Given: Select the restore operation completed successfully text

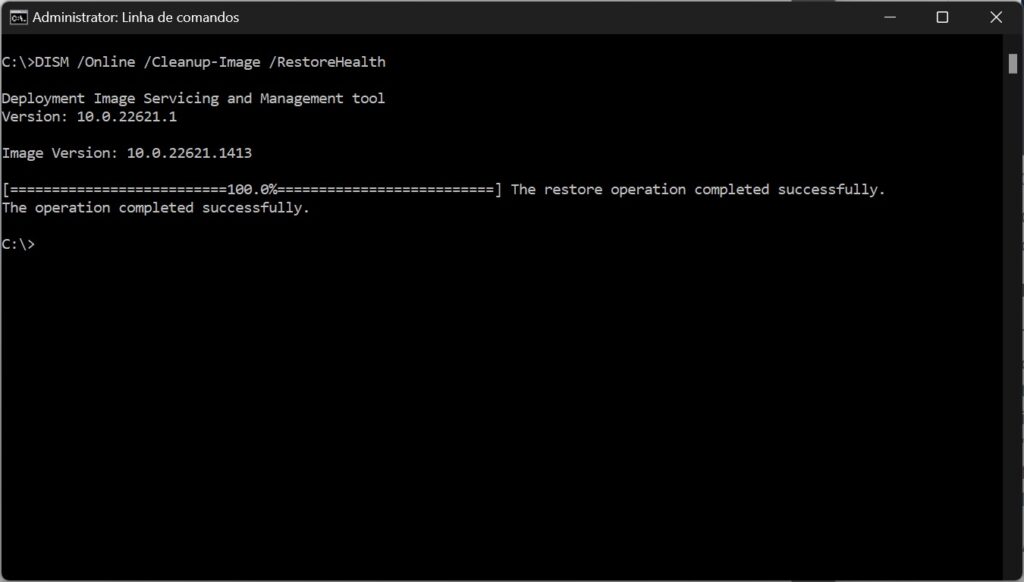Looking at the screenshot, I should [700, 189].
